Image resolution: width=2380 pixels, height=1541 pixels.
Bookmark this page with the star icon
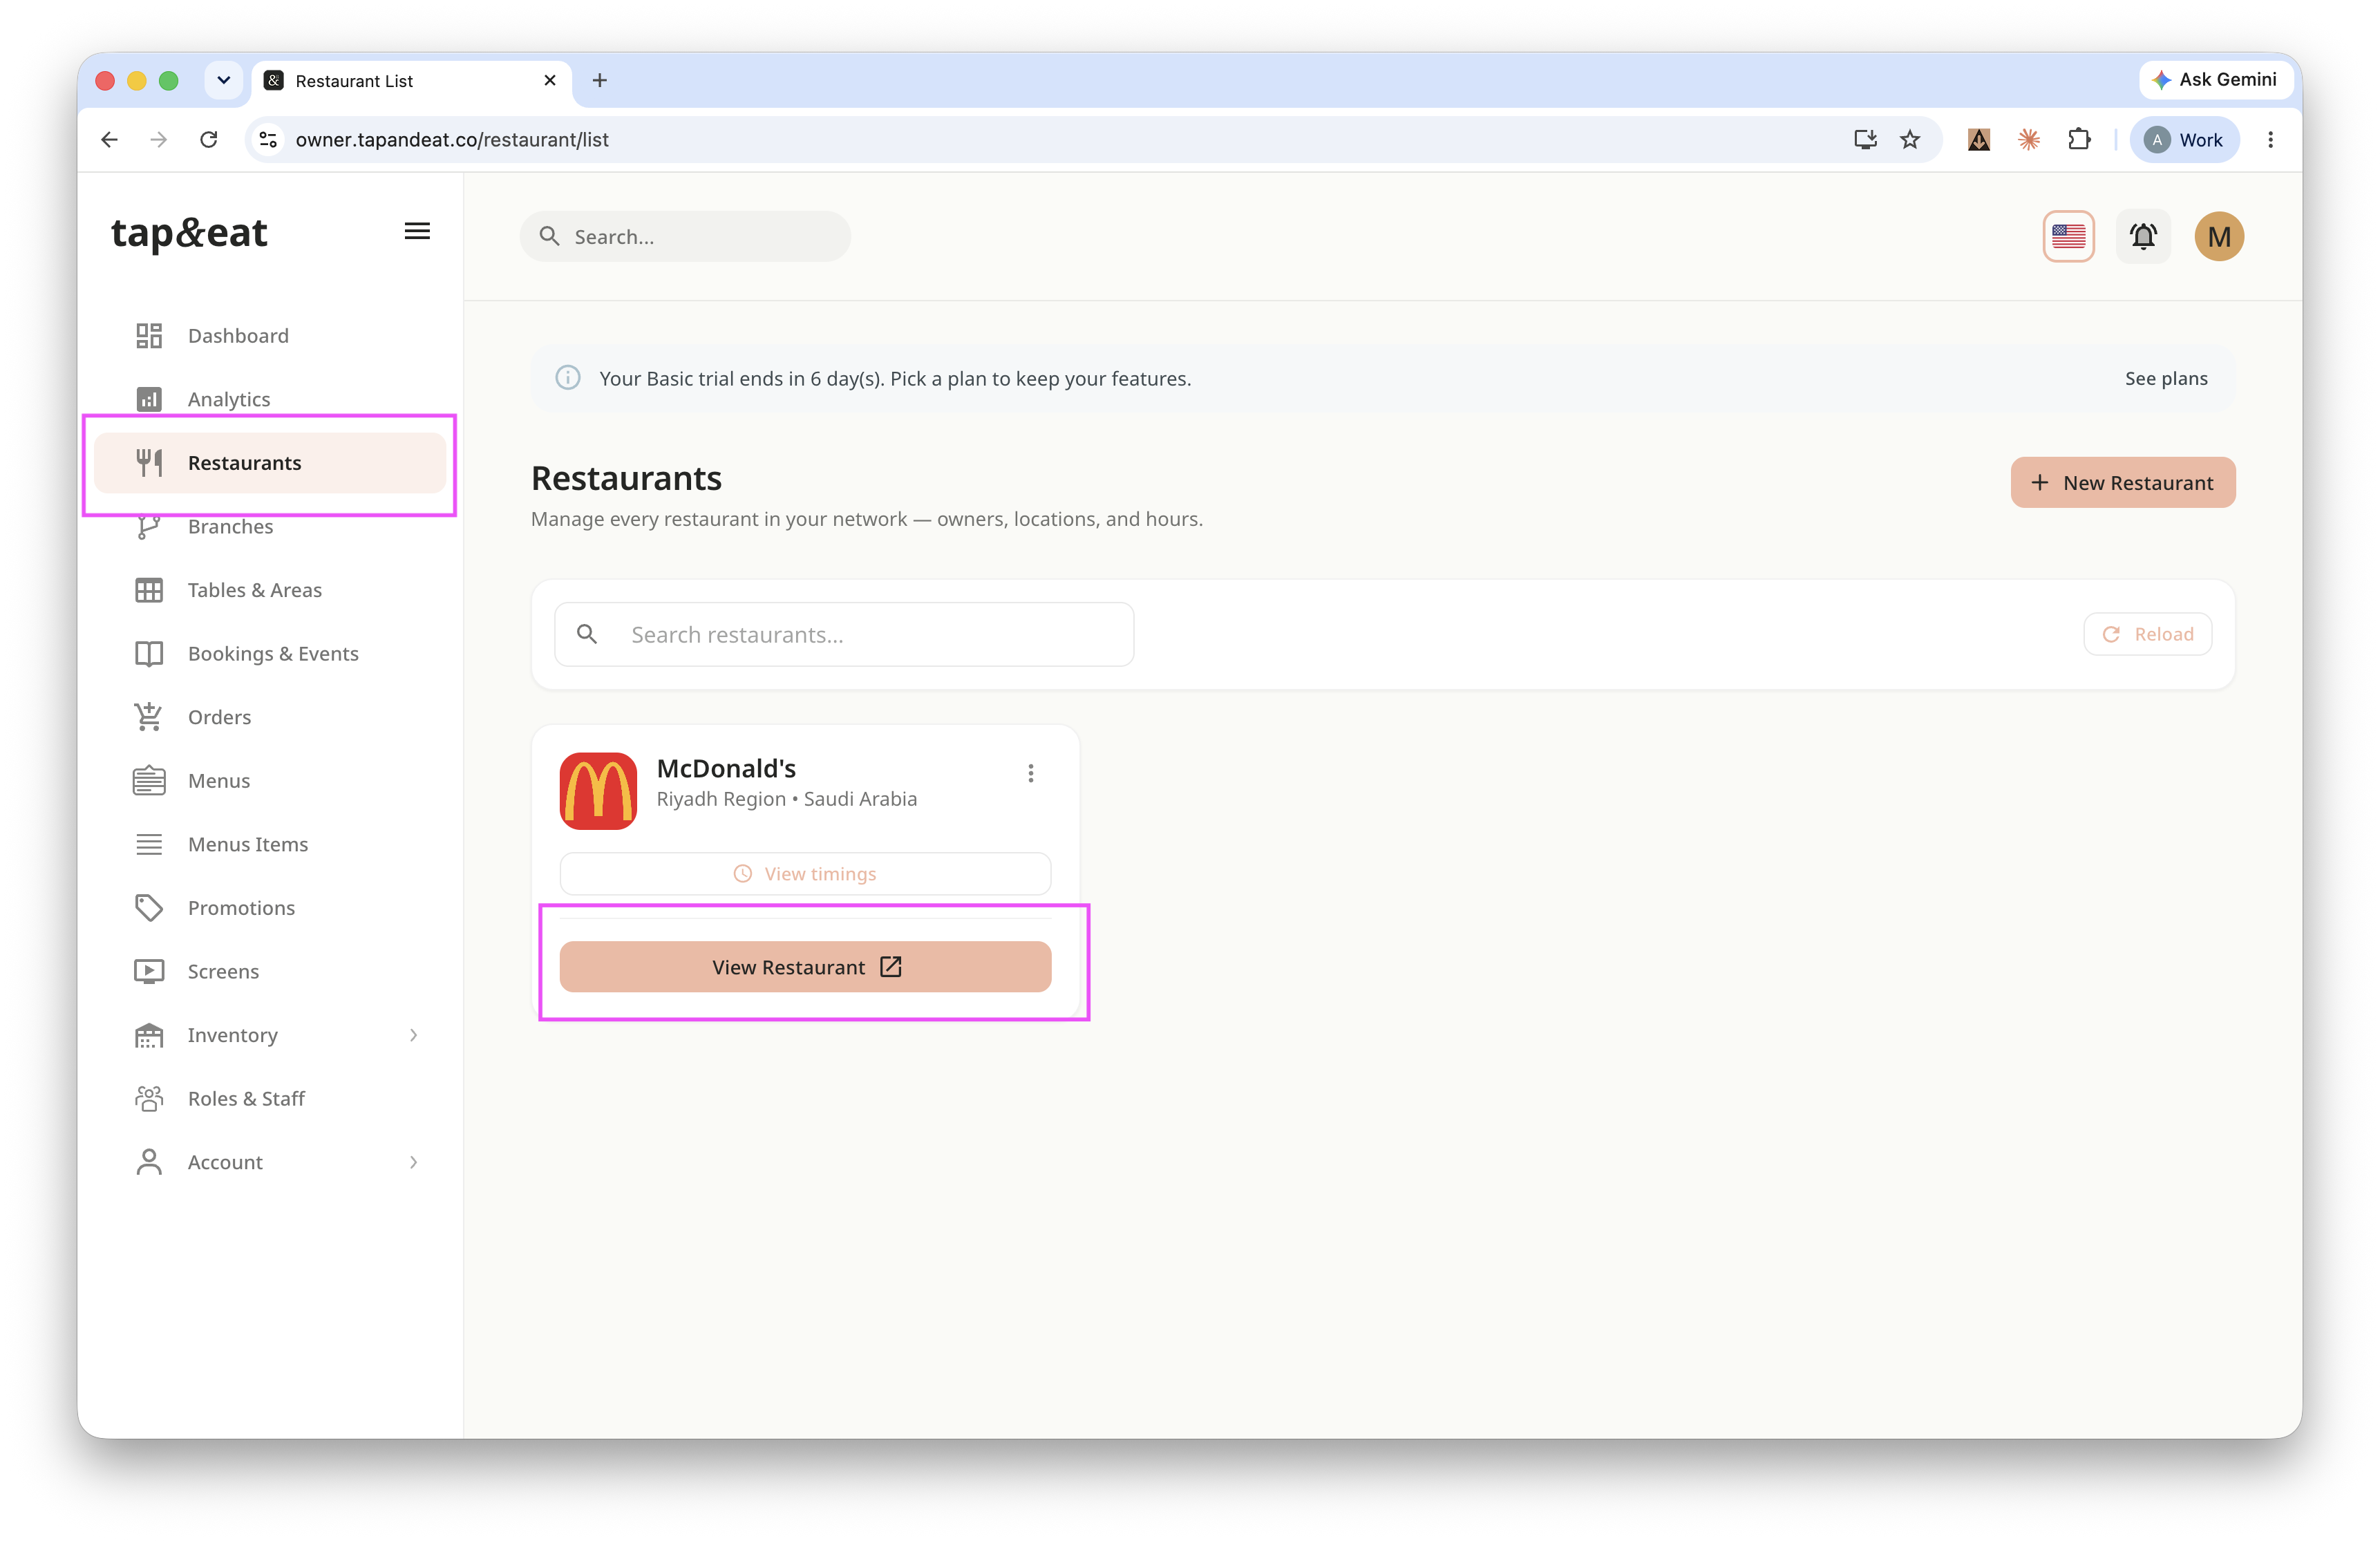tap(1910, 140)
